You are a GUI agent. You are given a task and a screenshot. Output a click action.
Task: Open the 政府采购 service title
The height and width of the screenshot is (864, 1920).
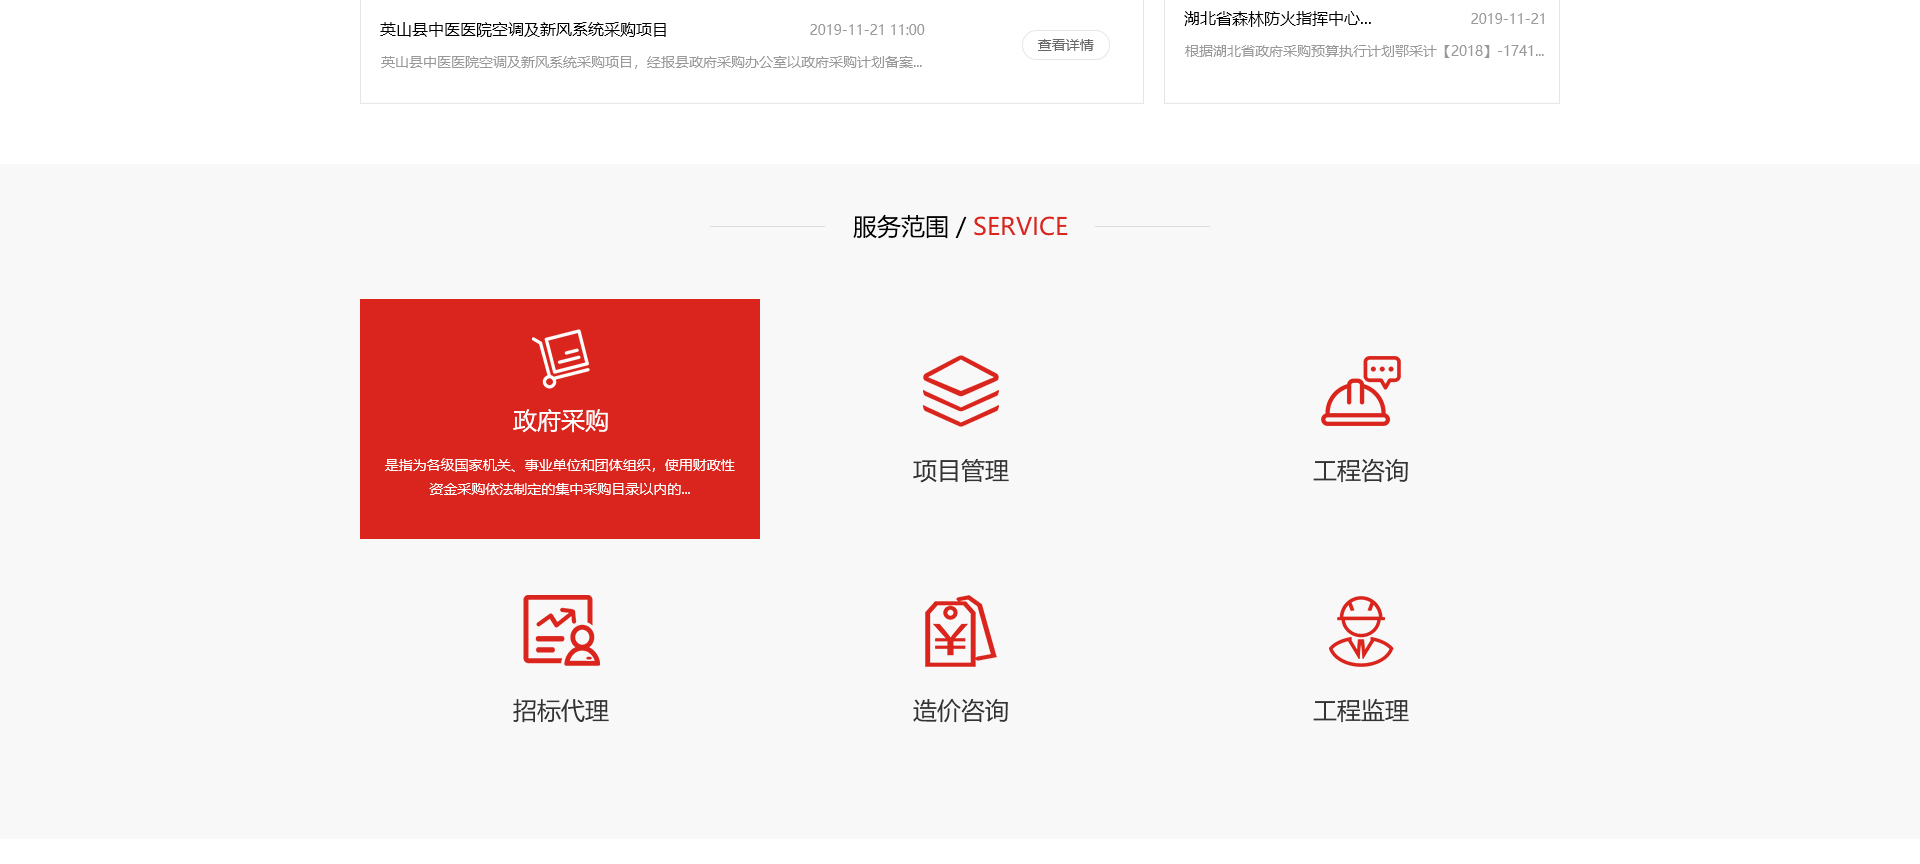[x=560, y=421]
